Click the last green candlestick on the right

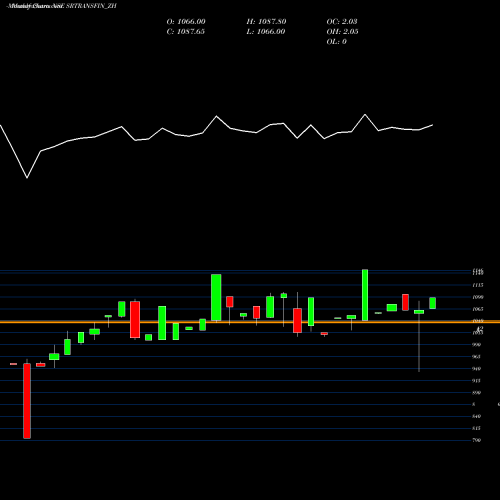433,303
